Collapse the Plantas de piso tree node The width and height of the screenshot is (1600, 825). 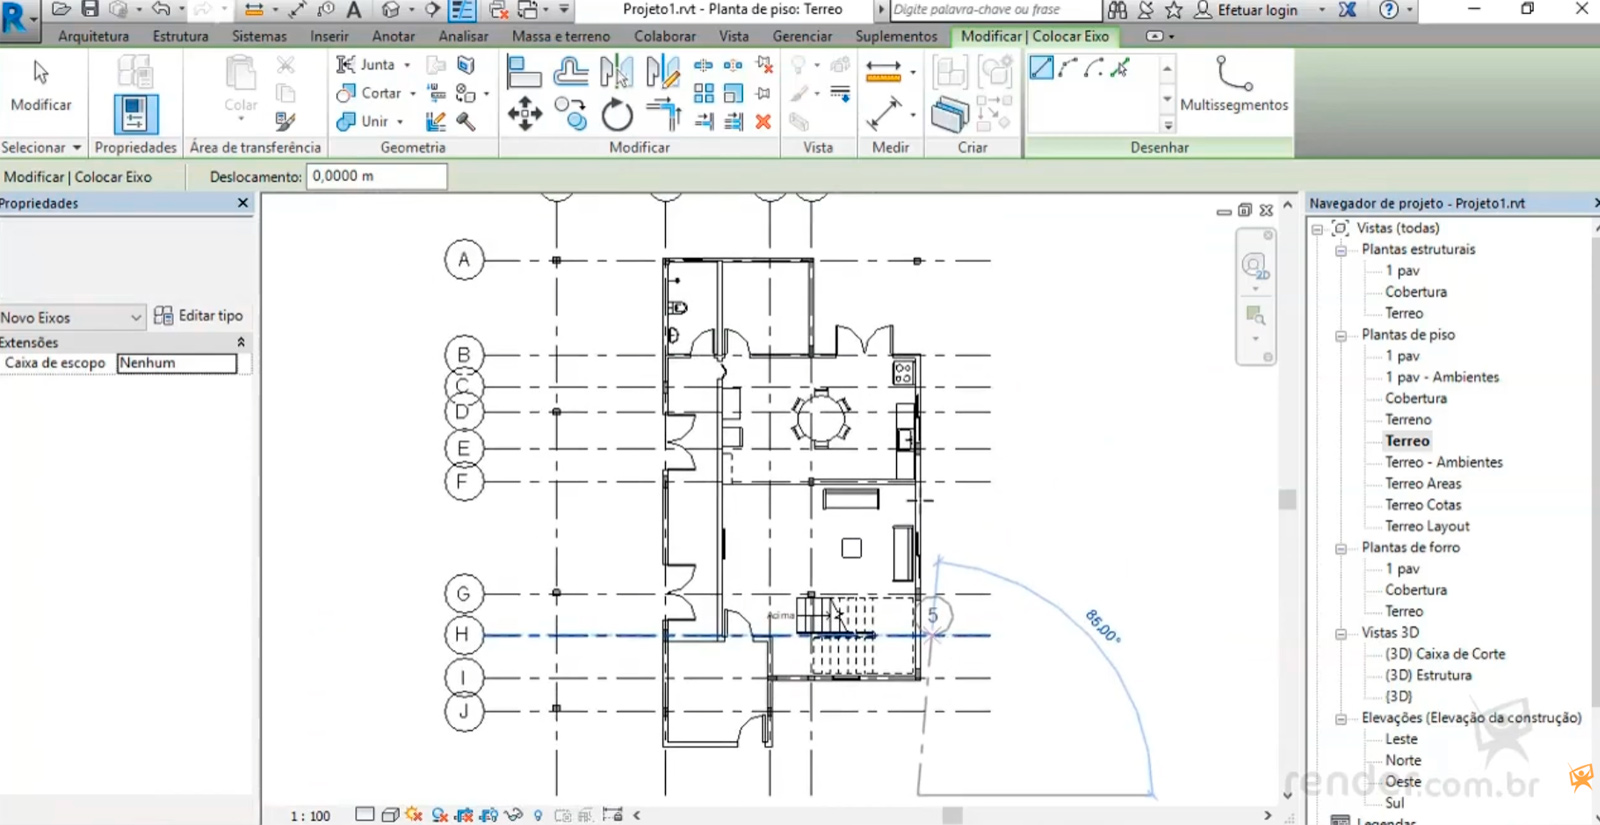(x=1341, y=335)
